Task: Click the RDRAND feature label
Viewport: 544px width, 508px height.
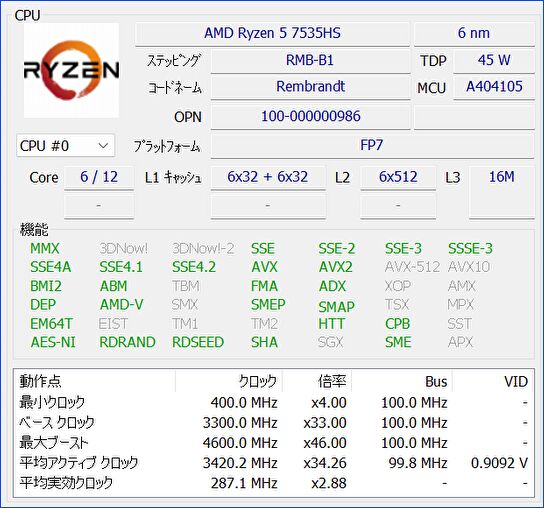Action: 127,342
